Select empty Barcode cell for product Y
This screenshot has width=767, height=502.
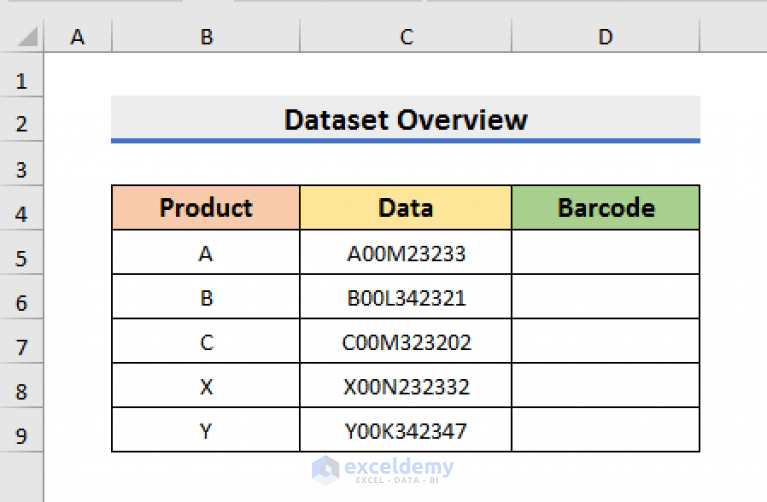pyautogui.click(x=606, y=430)
